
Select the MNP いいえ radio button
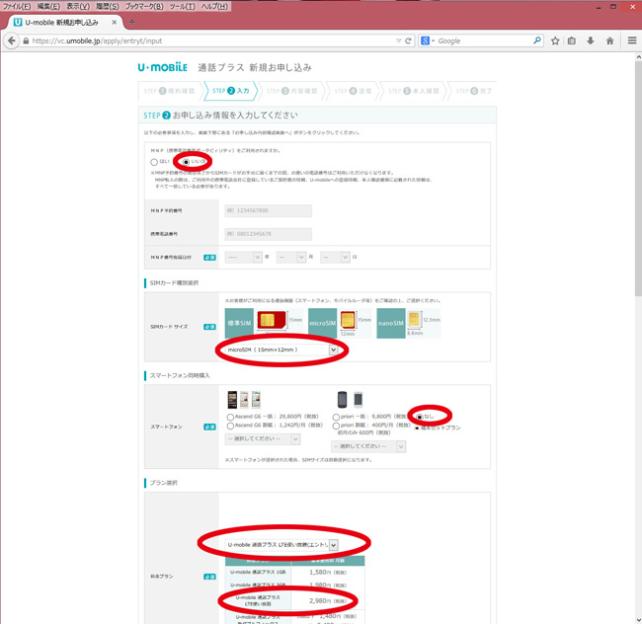click(186, 162)
